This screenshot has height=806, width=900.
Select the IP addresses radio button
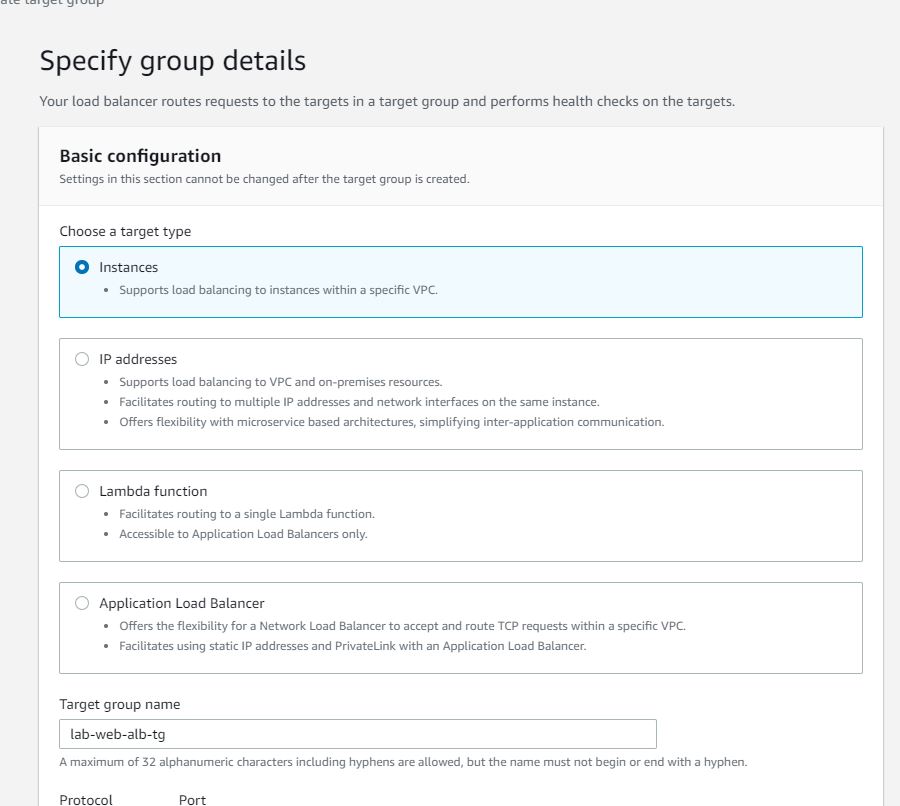[82, 360]
